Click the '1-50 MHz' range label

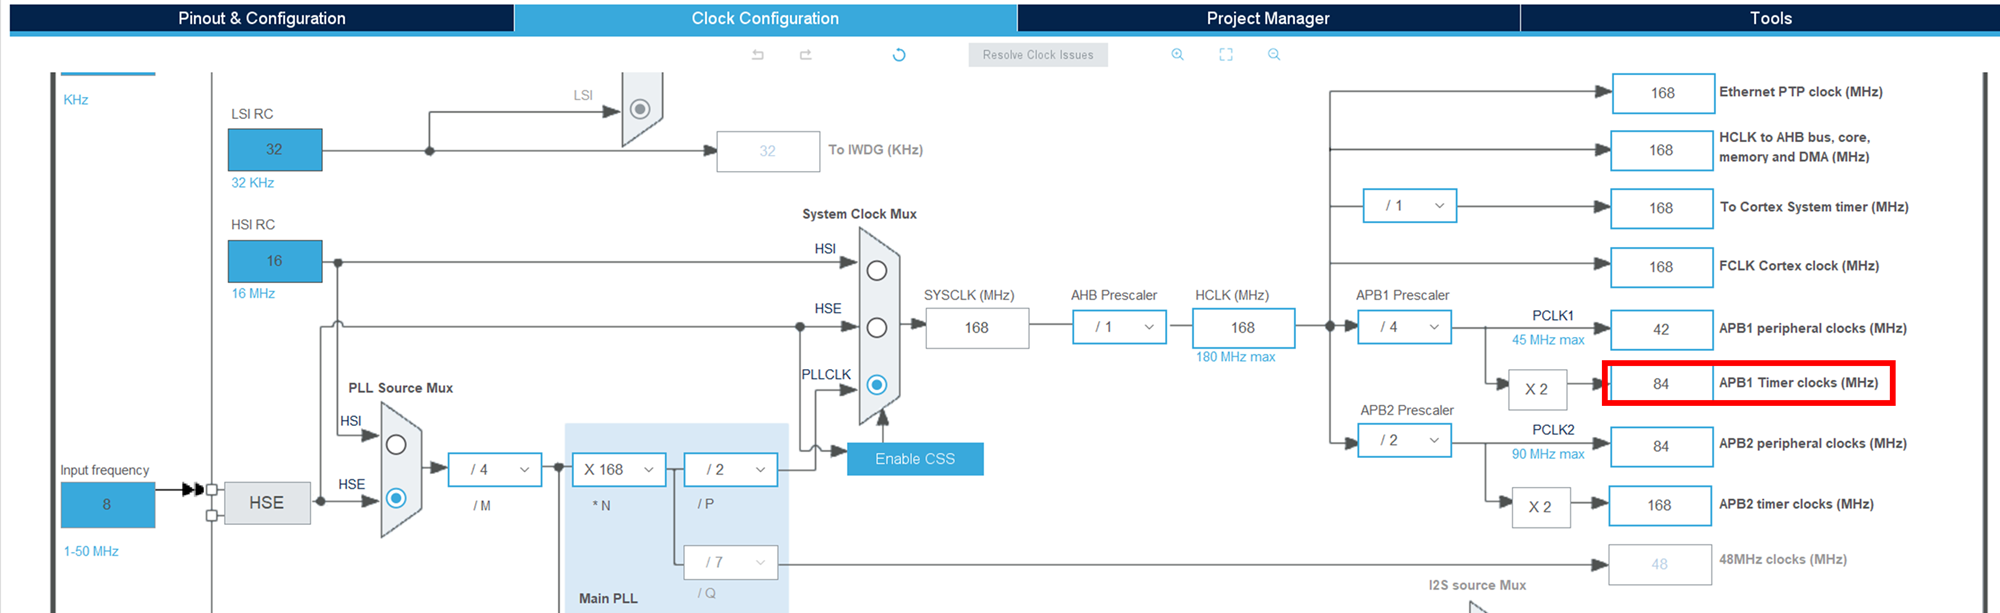point(91,551)
